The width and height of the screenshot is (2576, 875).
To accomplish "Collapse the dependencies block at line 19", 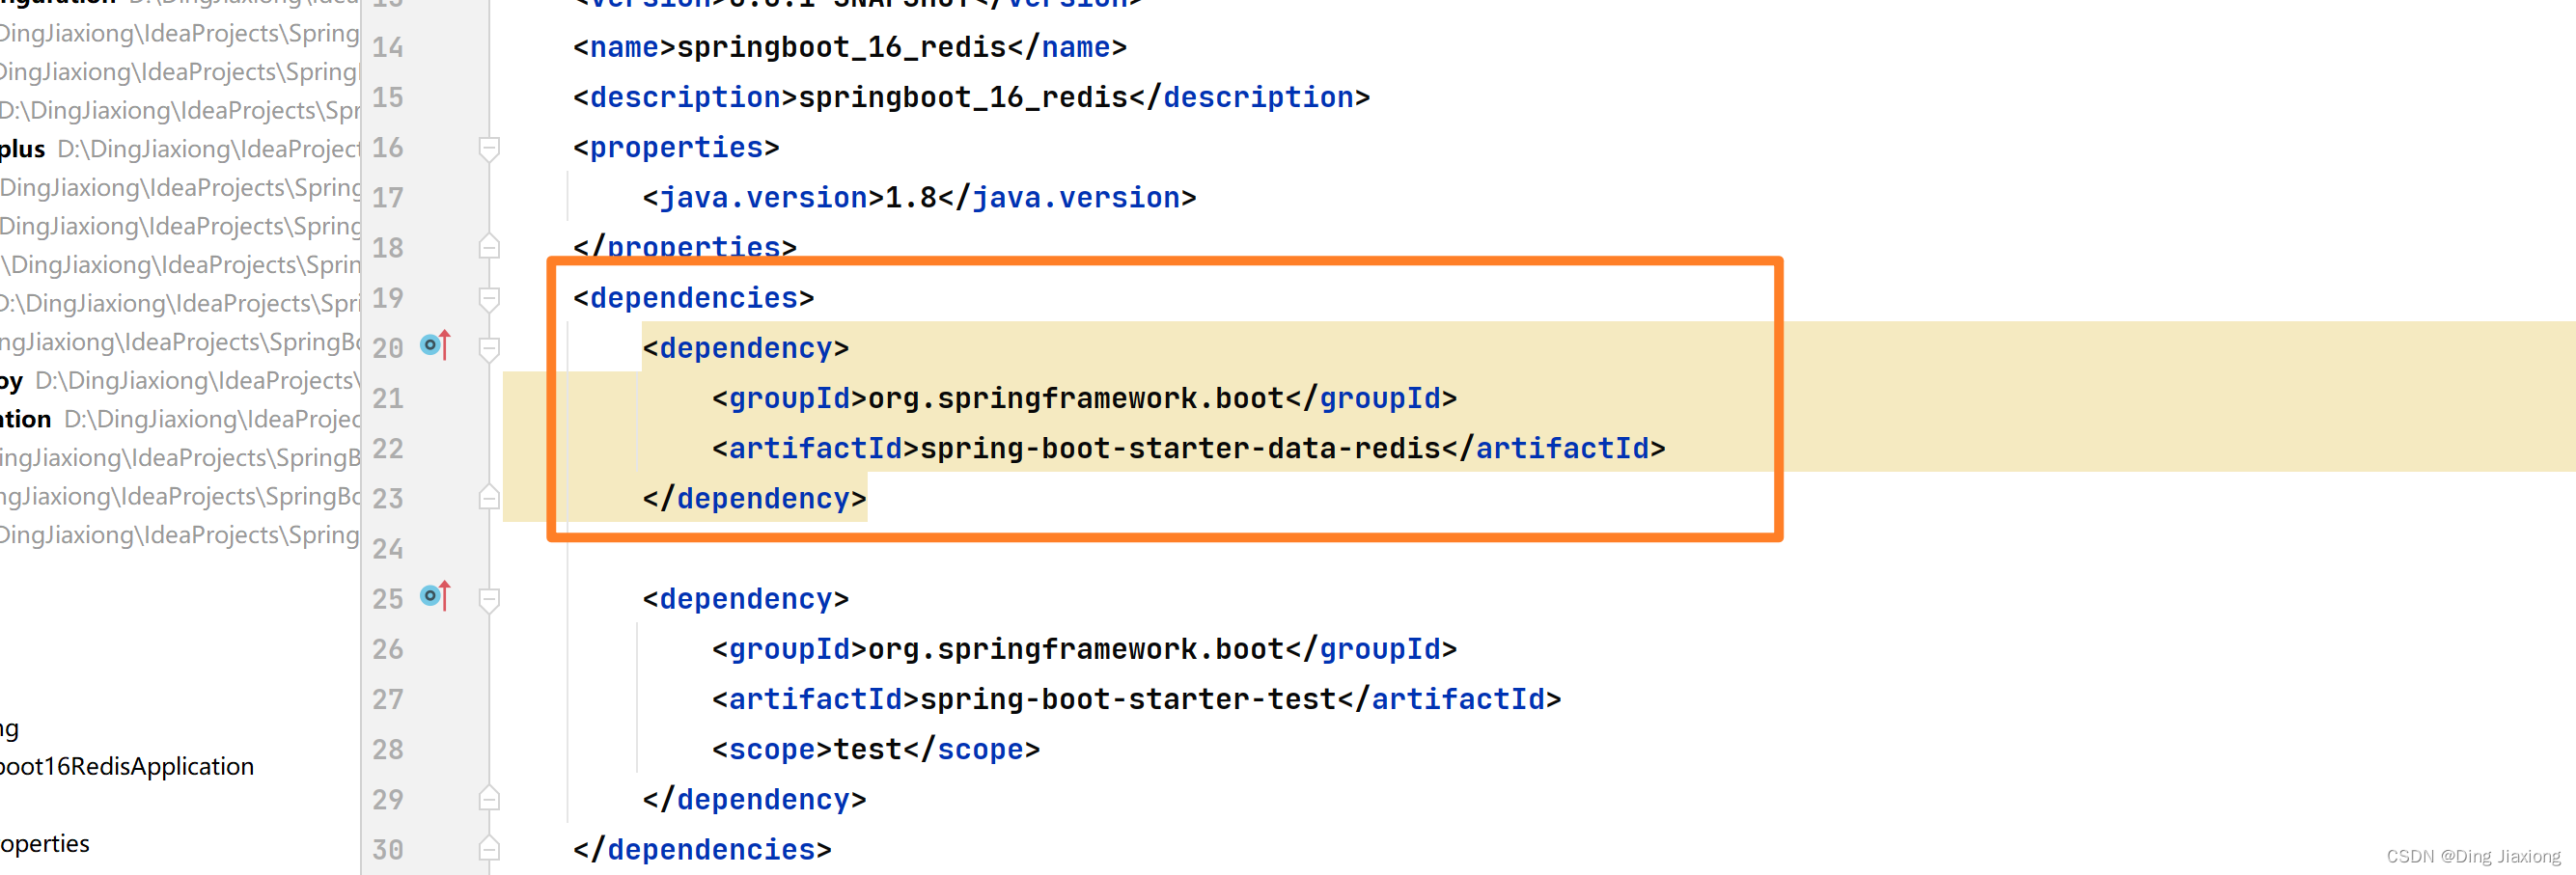I will (489, 299).
